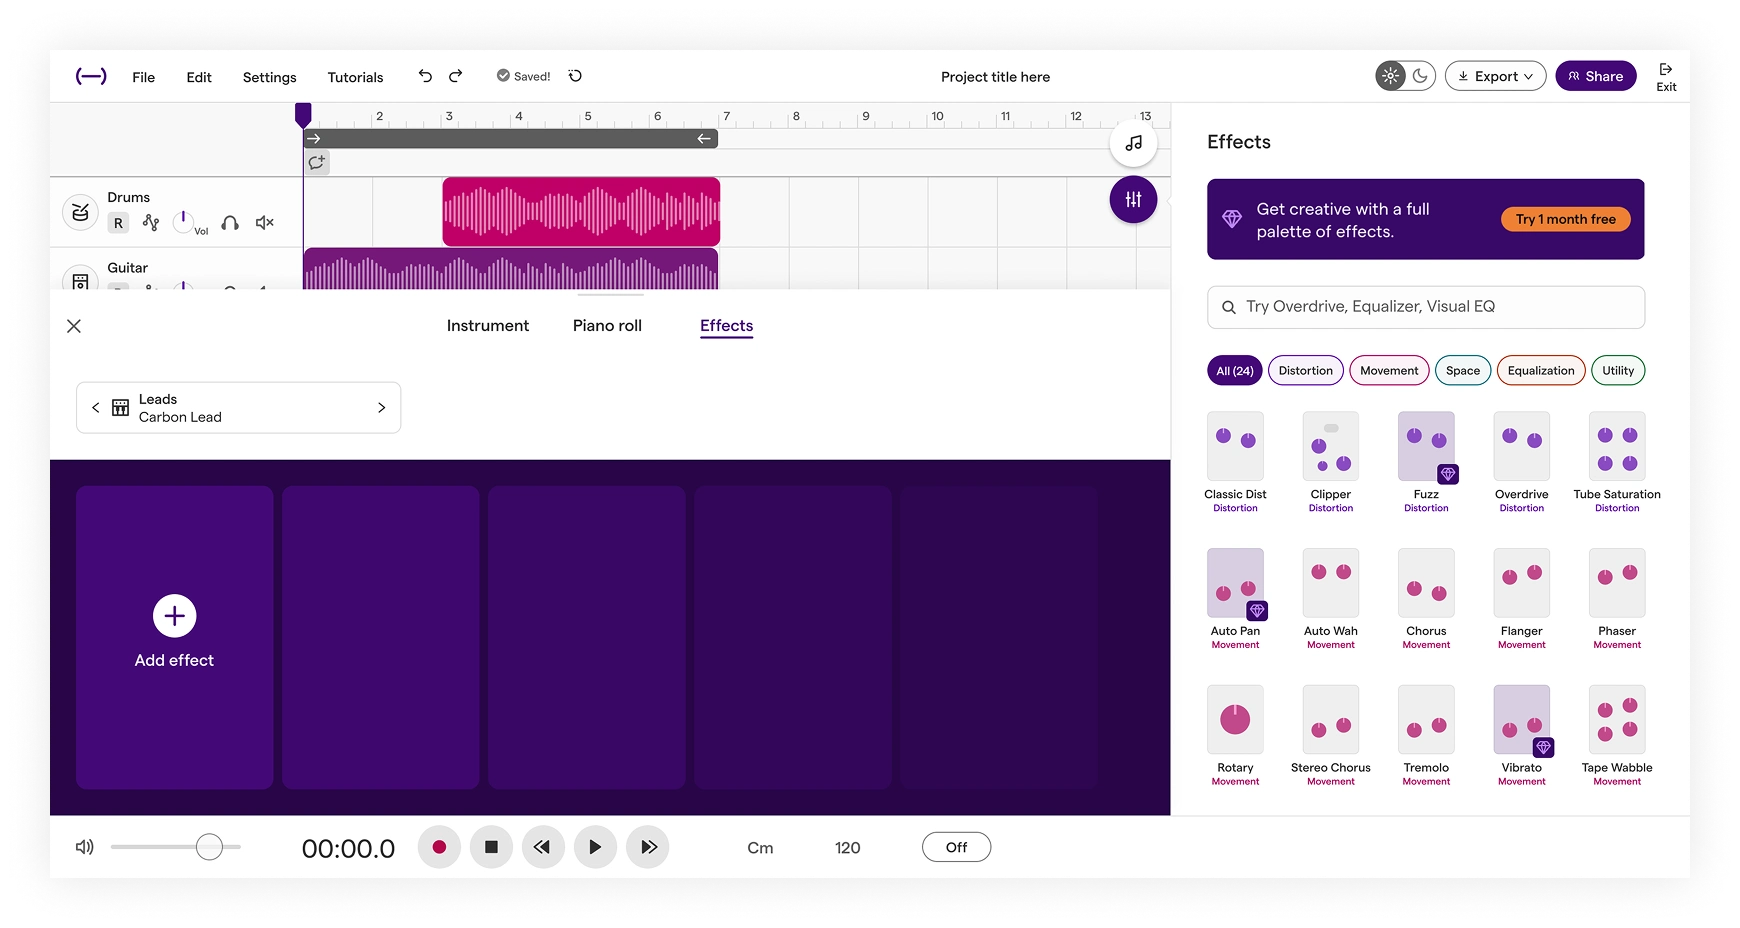Click the Rotary effect icon

[1235, 720]
